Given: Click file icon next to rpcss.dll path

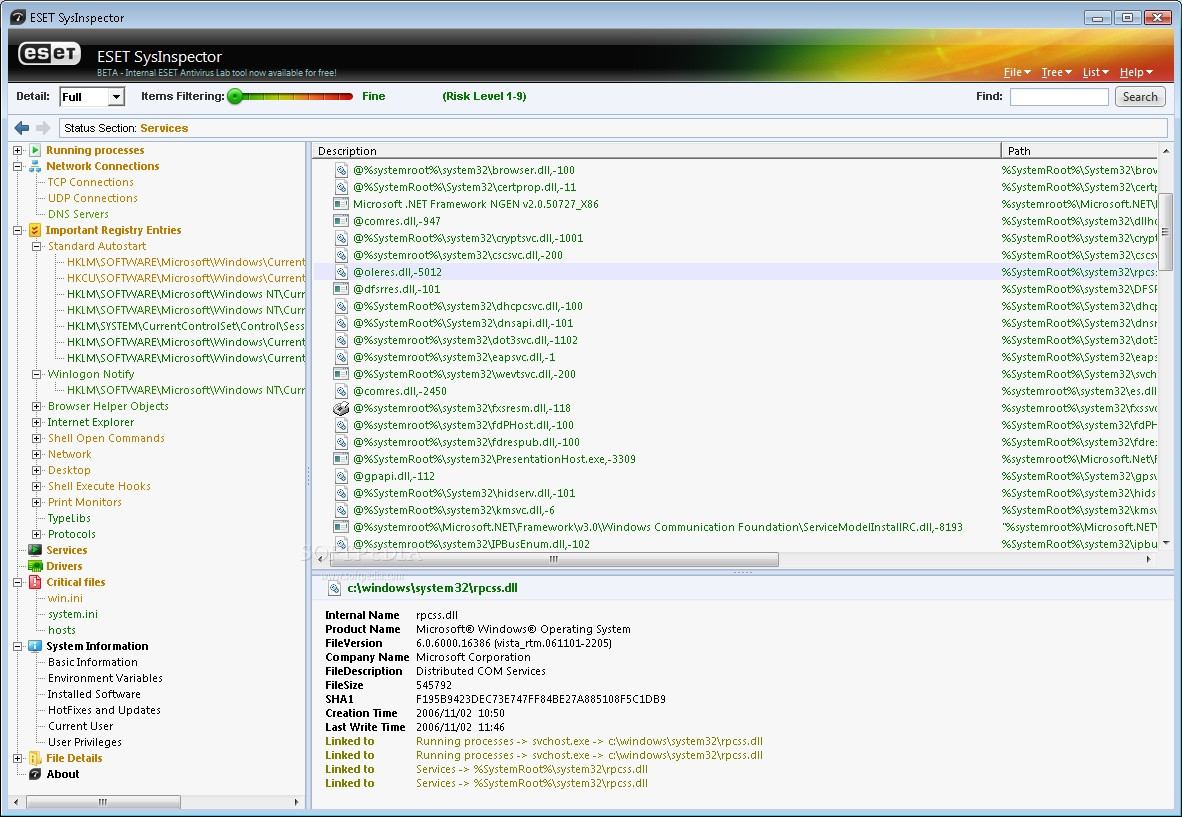Looking at the screenshot, I should pos(334,589).
